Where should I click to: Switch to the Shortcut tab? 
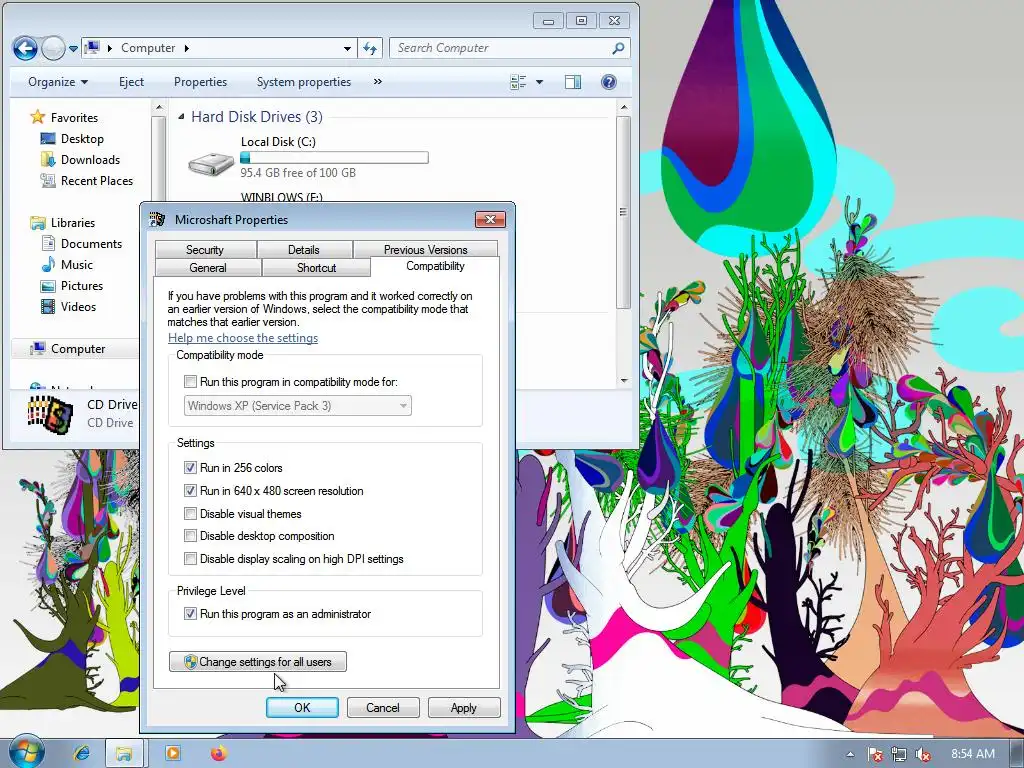[316, 268]
